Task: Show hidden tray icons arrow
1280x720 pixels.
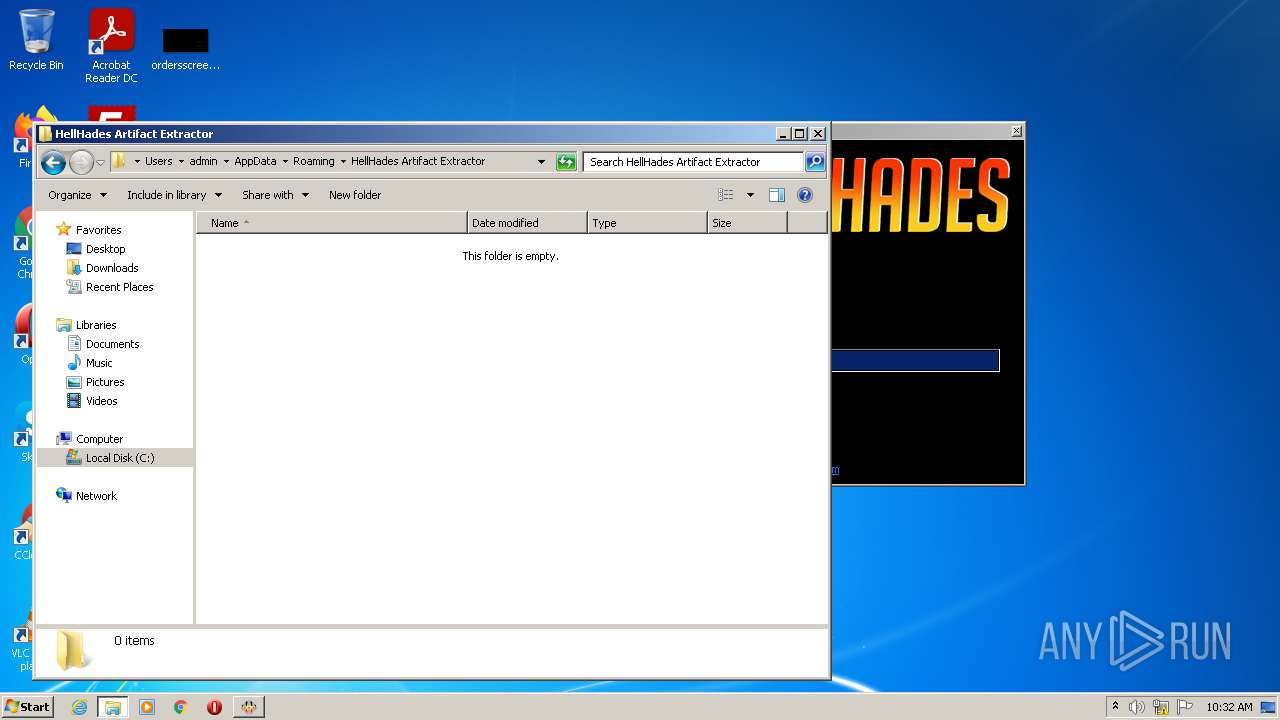Action: [1115, 707]
